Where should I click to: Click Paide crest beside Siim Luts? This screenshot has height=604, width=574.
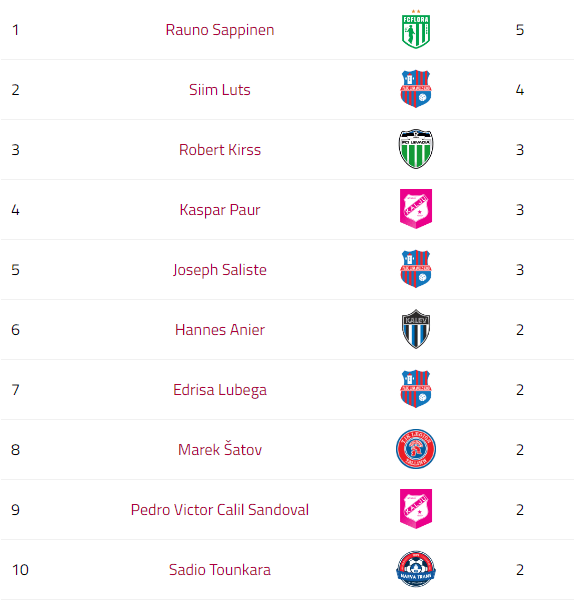click(416, 89)
